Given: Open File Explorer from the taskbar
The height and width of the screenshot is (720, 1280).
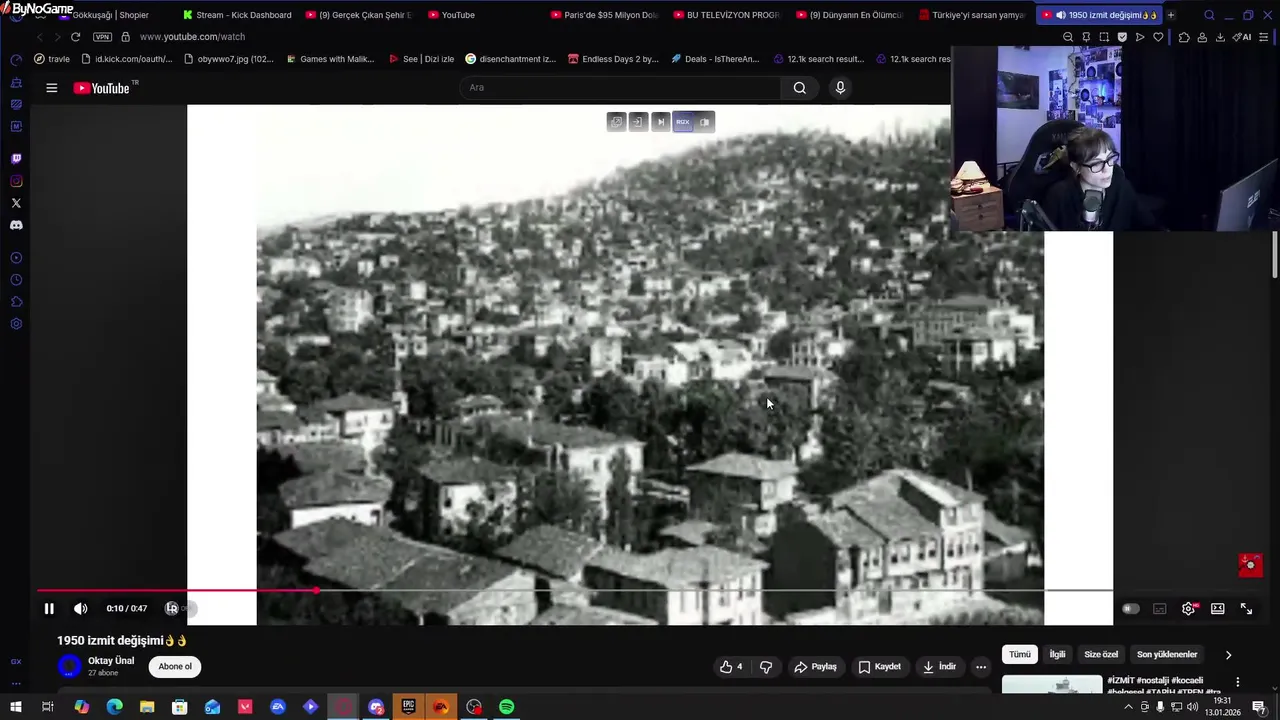Looking at the screenshot, I should point(147,707).
